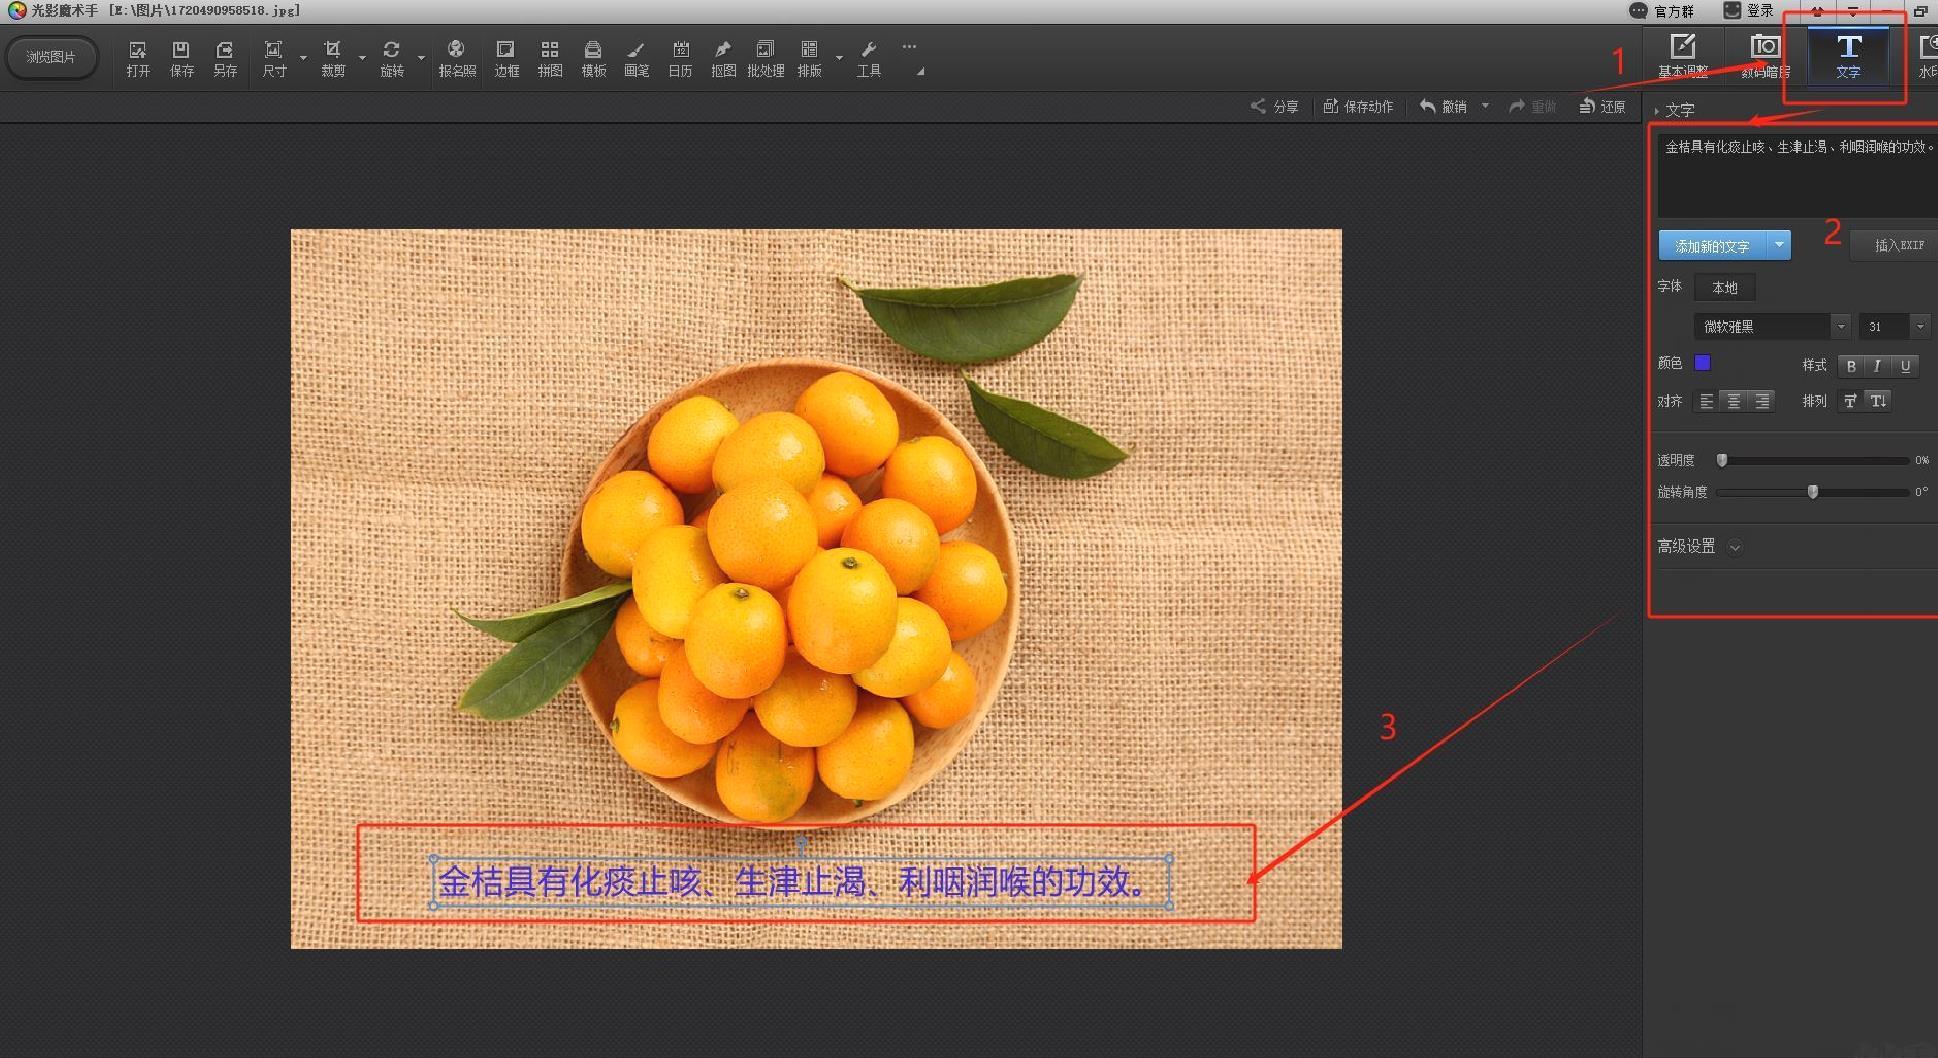This screenshot has height=1058, width=1938.
Task: Open the 旋转 dropdown arrow
Action: [421, 58]
